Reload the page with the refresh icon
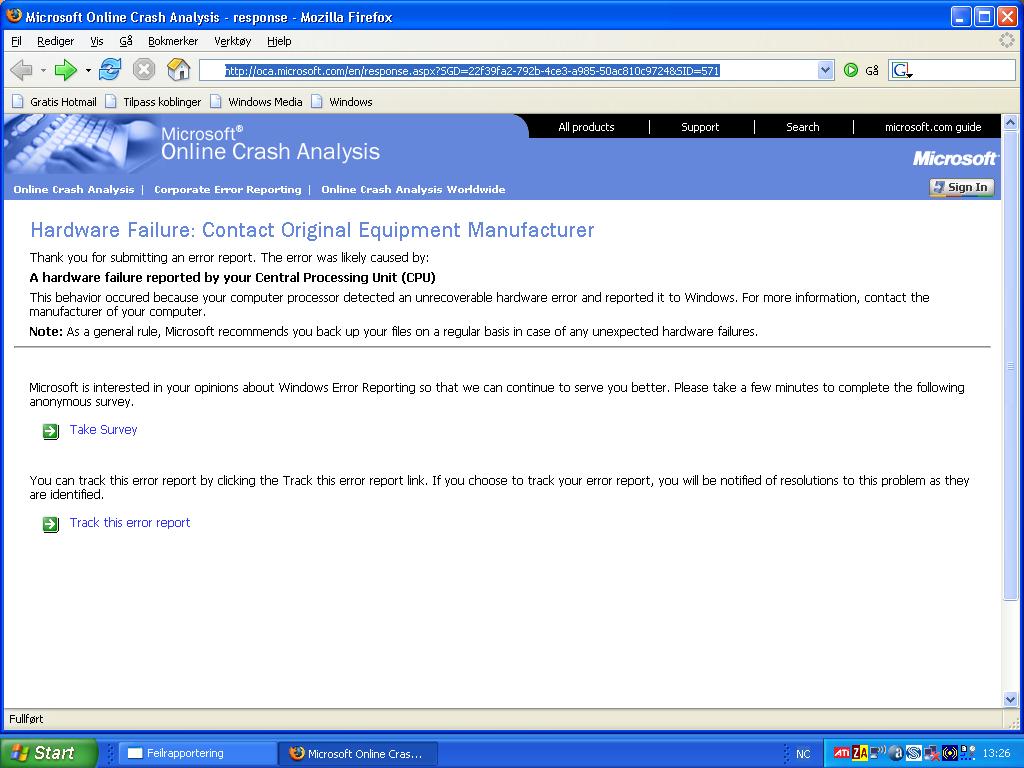1024x768 pixels. click(110, 69)
